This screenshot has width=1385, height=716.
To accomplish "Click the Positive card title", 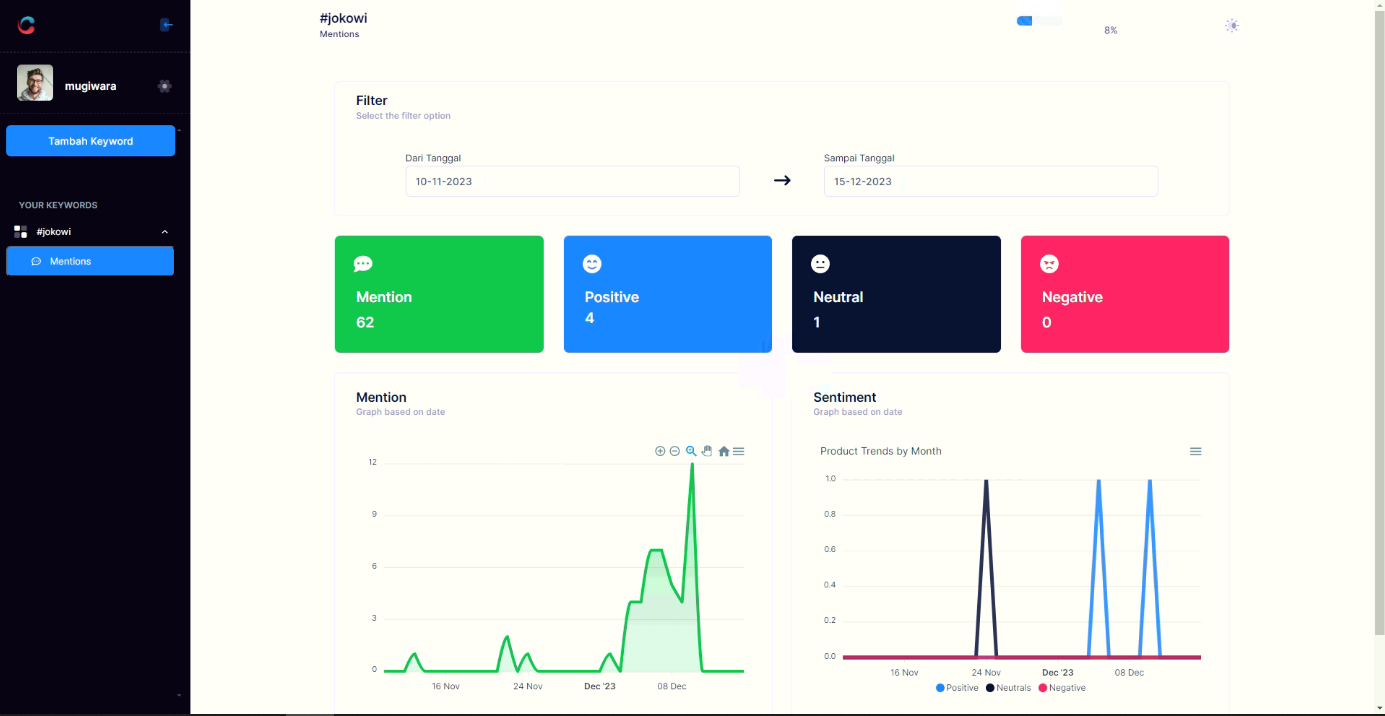I will (x=612, y=297).
